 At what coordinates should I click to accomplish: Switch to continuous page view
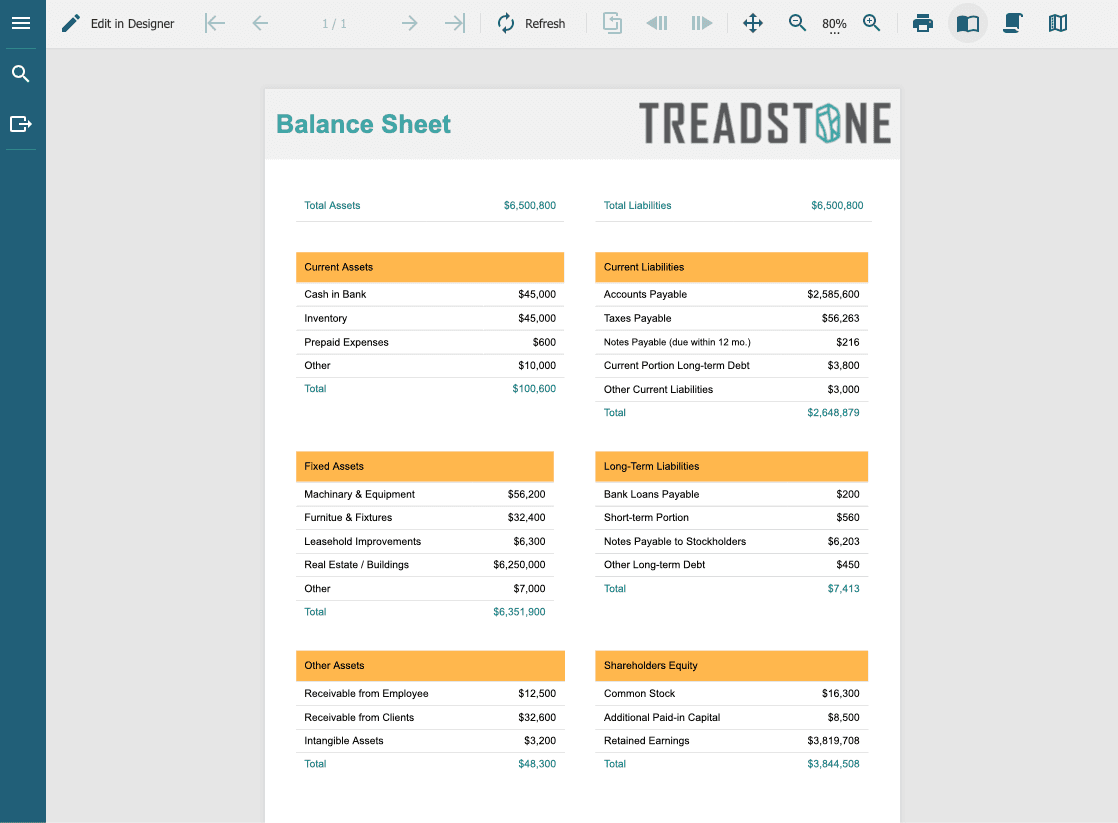click(1012, 24)
